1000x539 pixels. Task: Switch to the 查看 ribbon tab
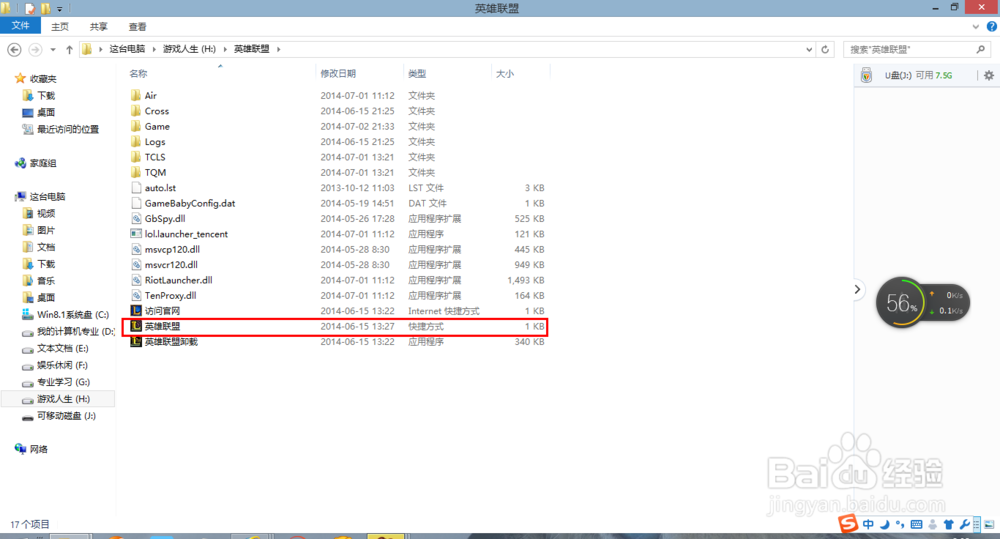click(137, 27)
